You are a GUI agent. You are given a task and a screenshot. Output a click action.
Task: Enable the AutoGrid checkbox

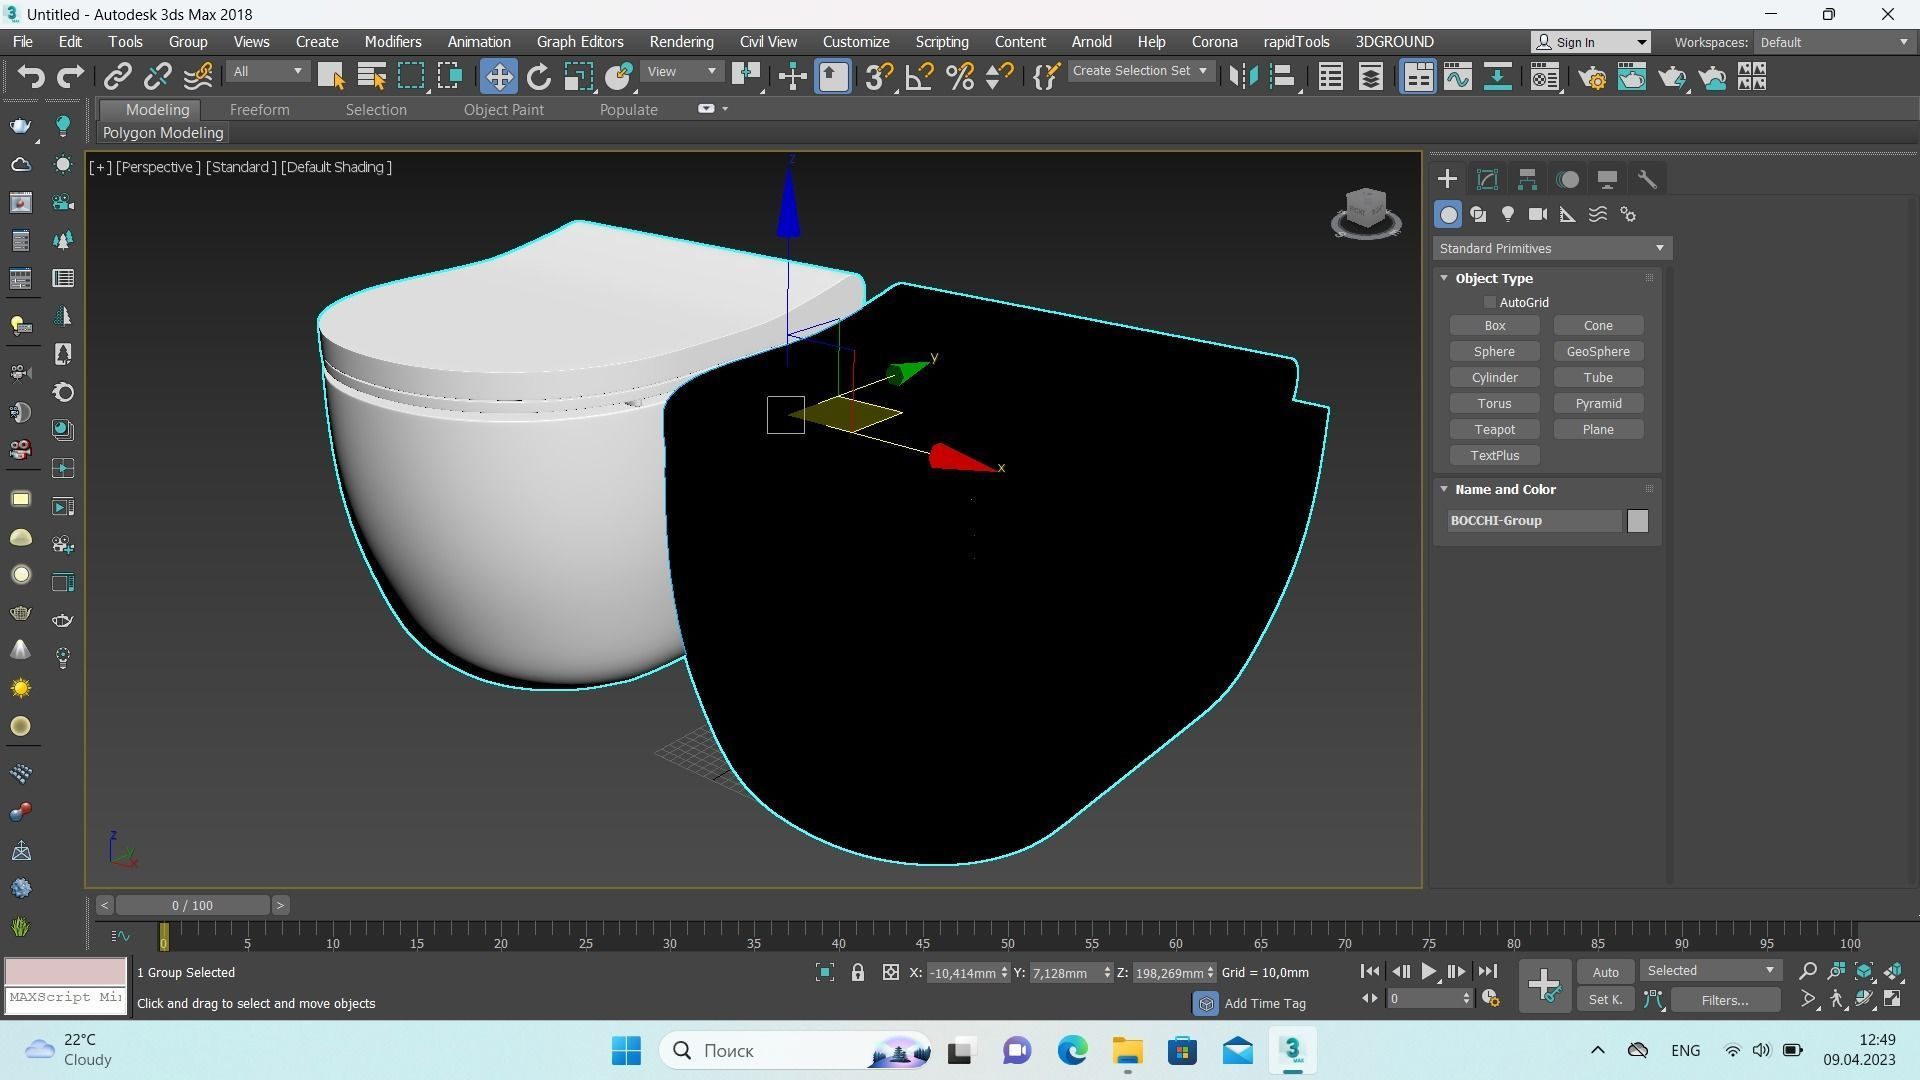[1490, 302]
